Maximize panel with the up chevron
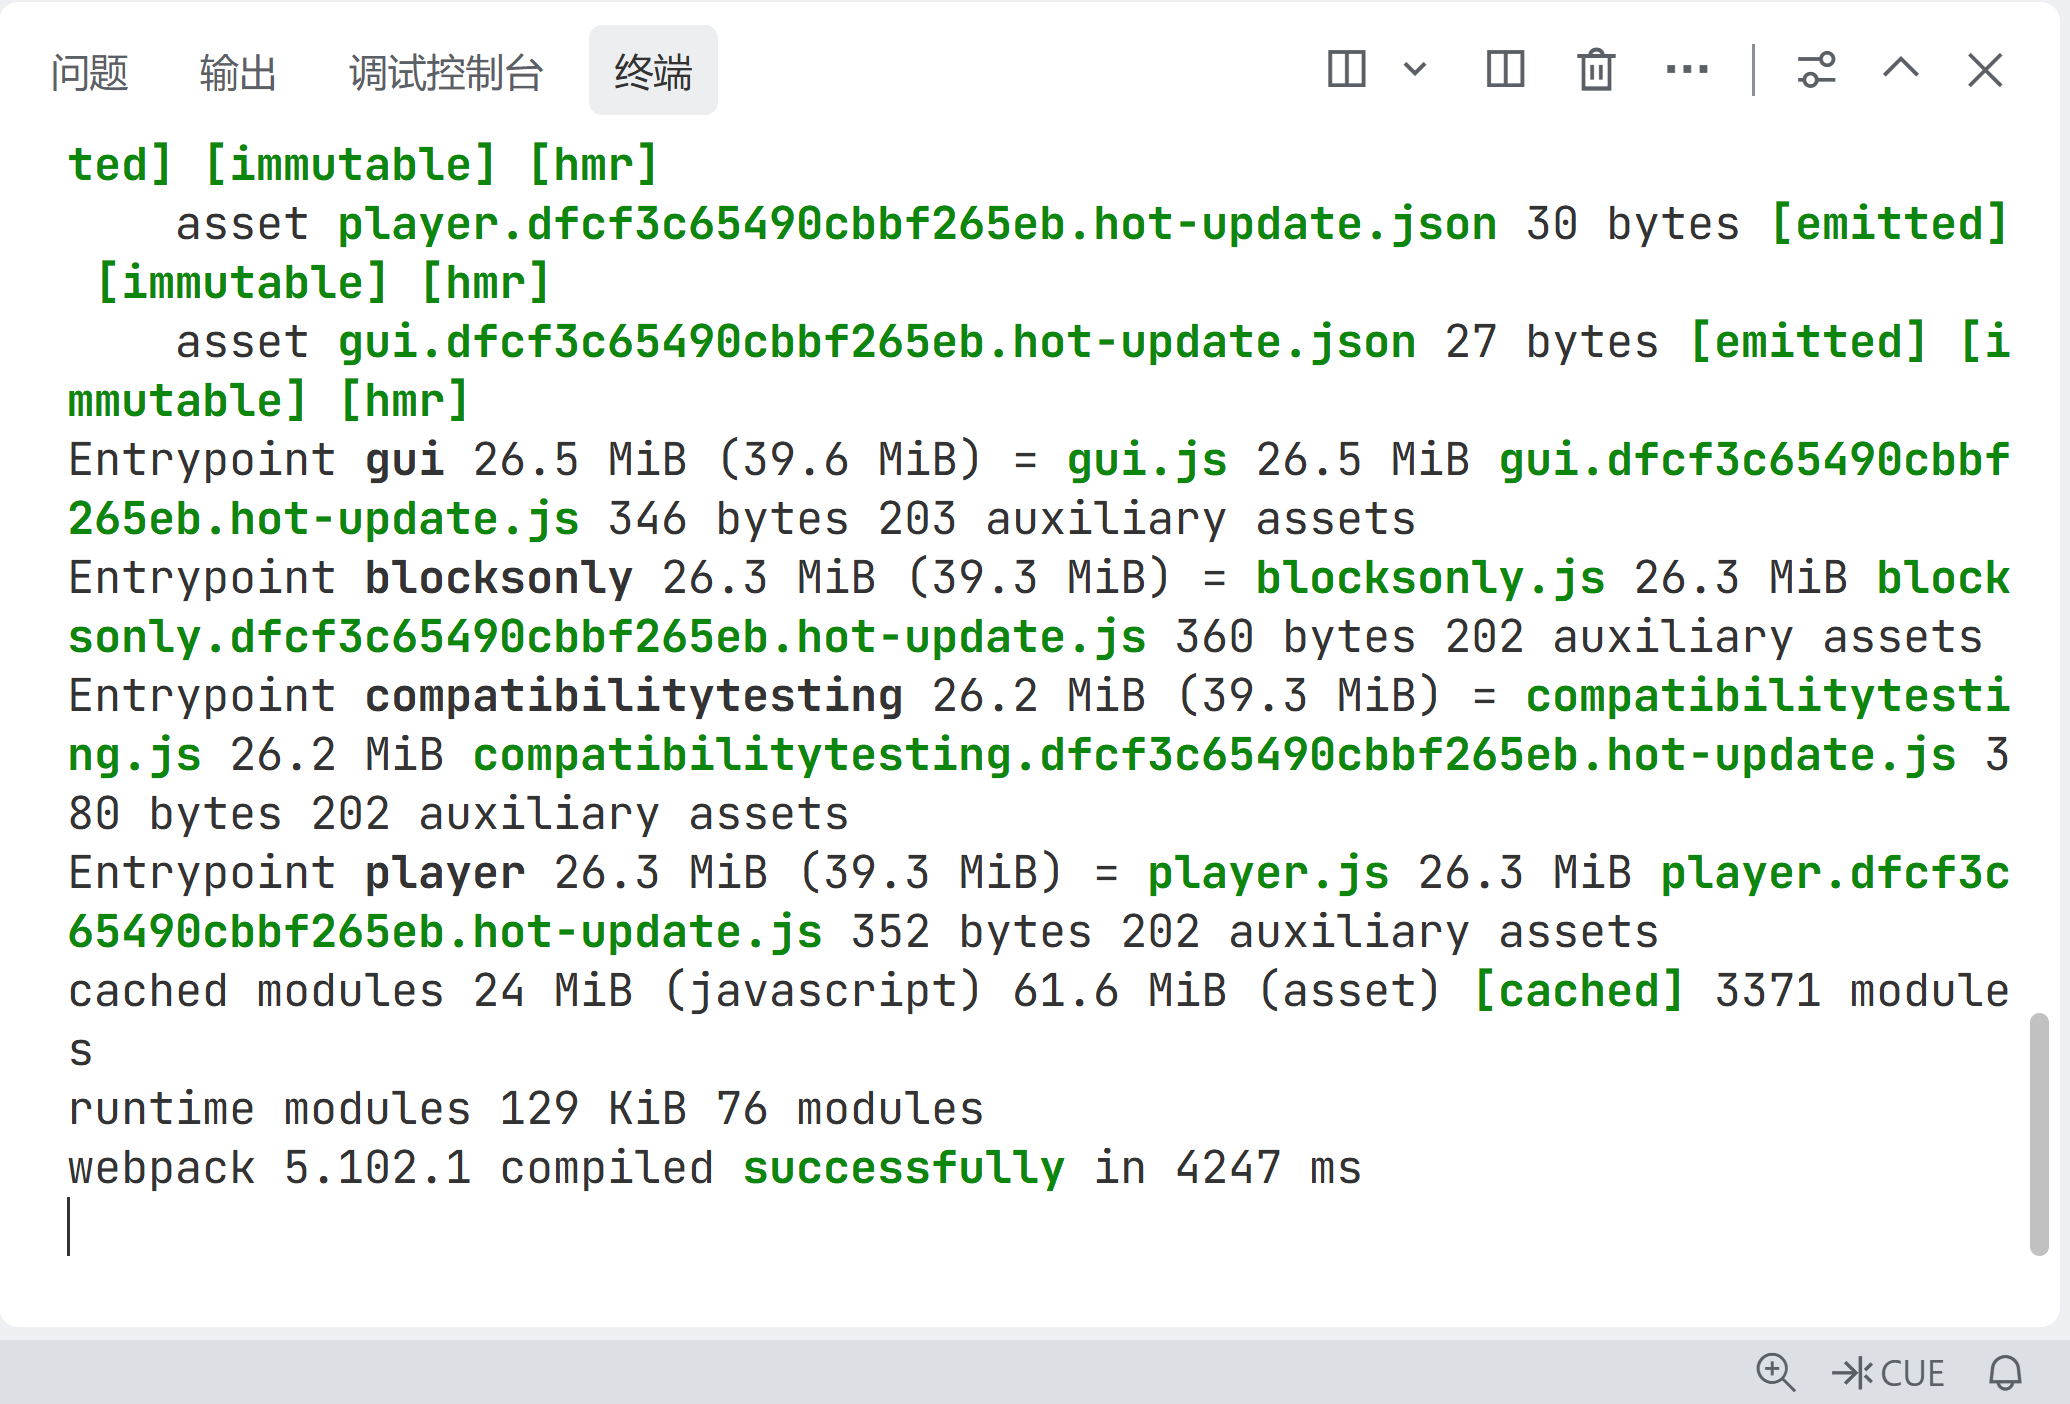Screen dimensions: 2070x1404 click(x=1900, y=70)
